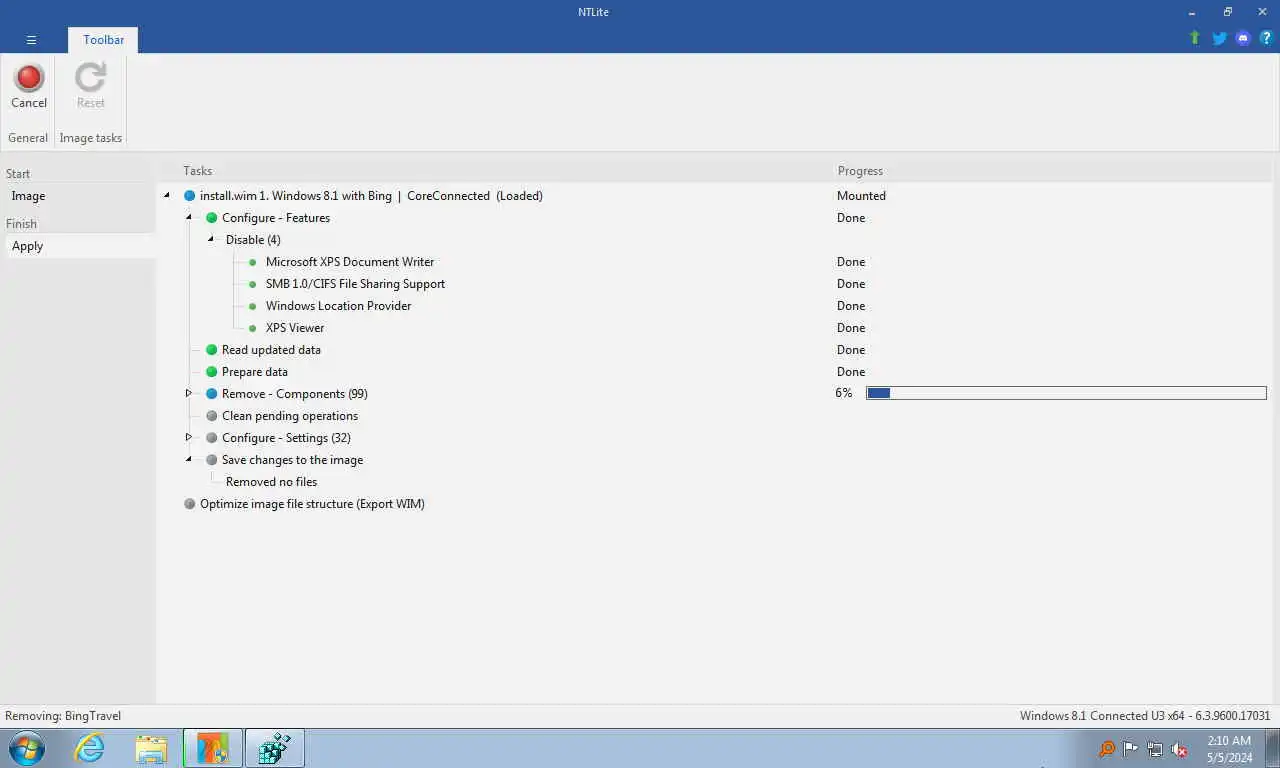Click the red Cancel button icon

(29, 77)
